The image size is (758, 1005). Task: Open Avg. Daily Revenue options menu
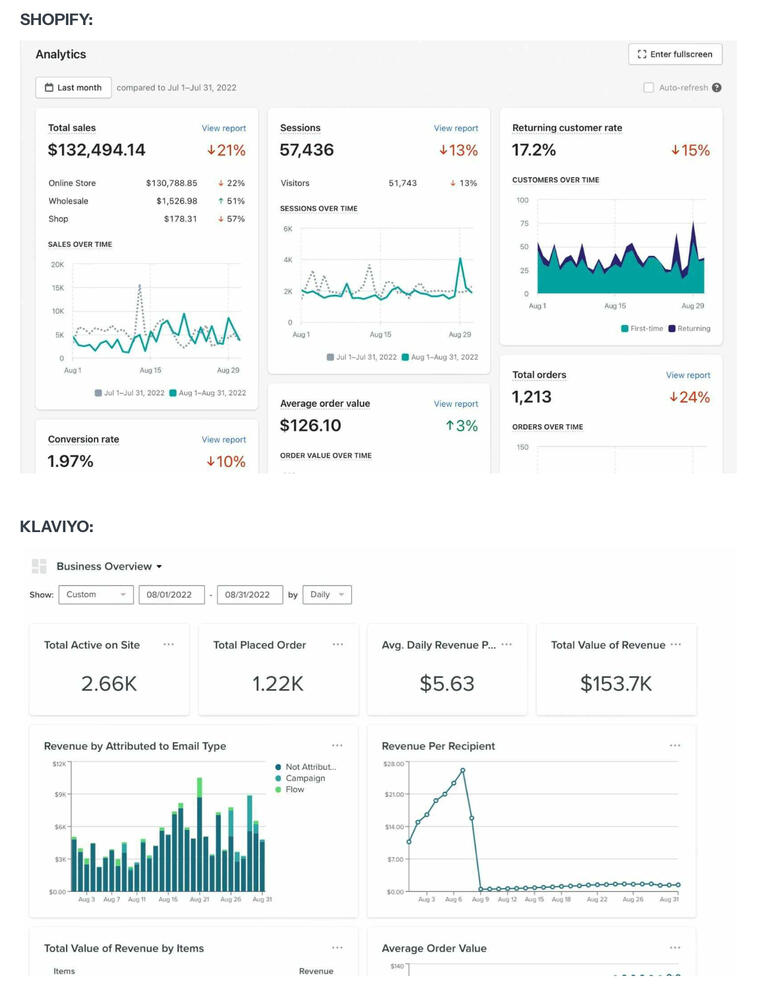pyautogui.click(x=507, y=645)
